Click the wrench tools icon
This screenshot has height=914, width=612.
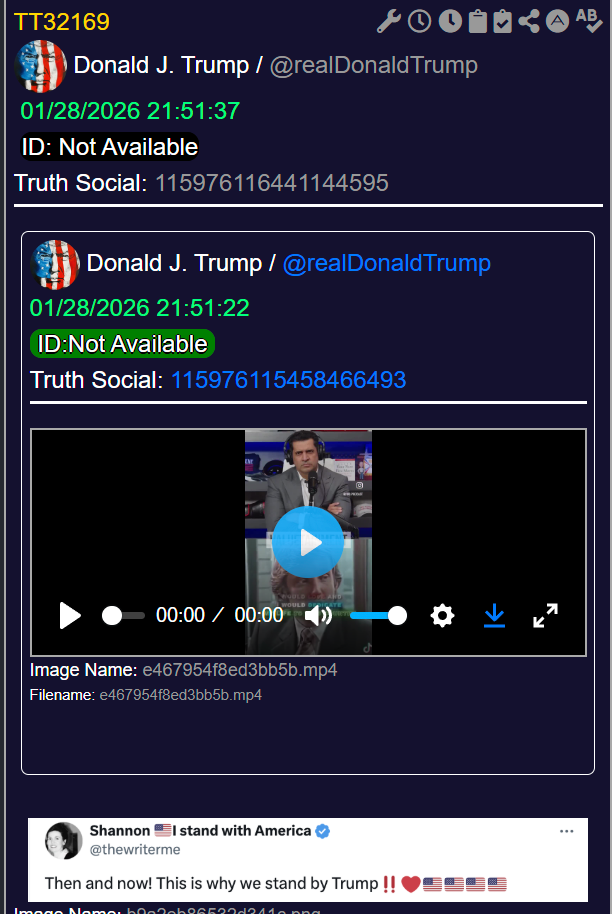(391, 21)
